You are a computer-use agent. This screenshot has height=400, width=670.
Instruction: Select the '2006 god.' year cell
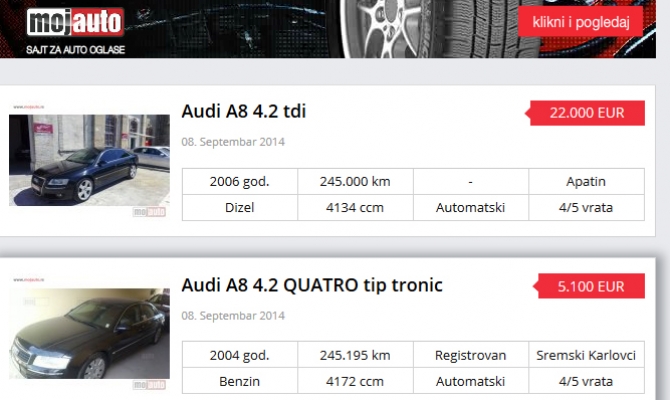[x=239, y=182]
